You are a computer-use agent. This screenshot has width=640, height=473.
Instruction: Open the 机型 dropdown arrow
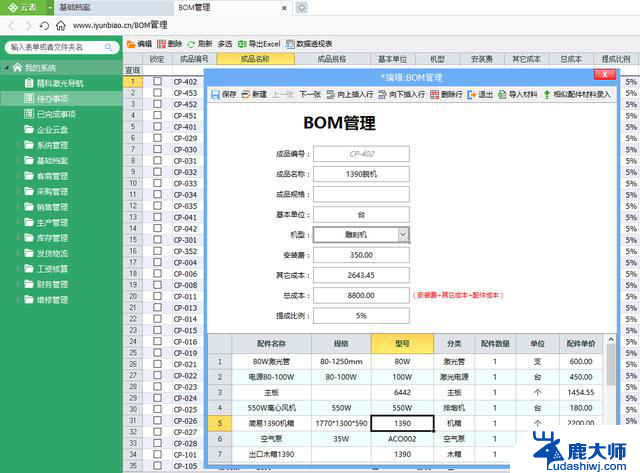click(403, 234)
